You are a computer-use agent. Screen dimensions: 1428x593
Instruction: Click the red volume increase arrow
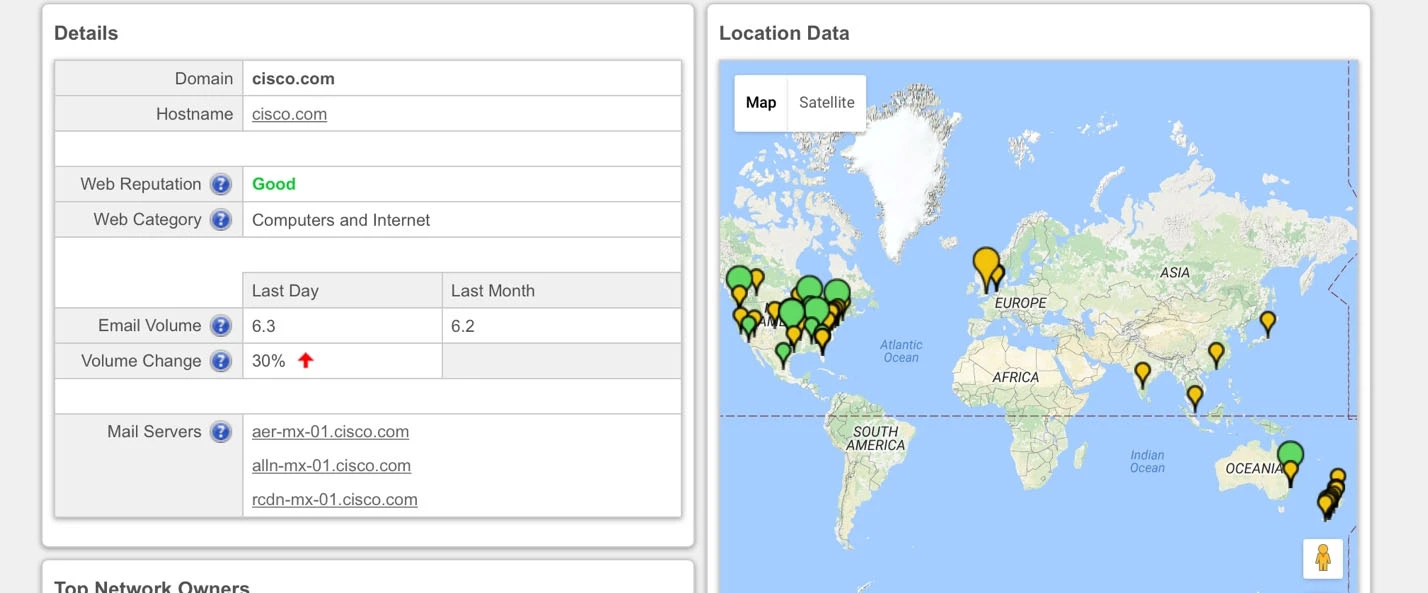[306, 361]
